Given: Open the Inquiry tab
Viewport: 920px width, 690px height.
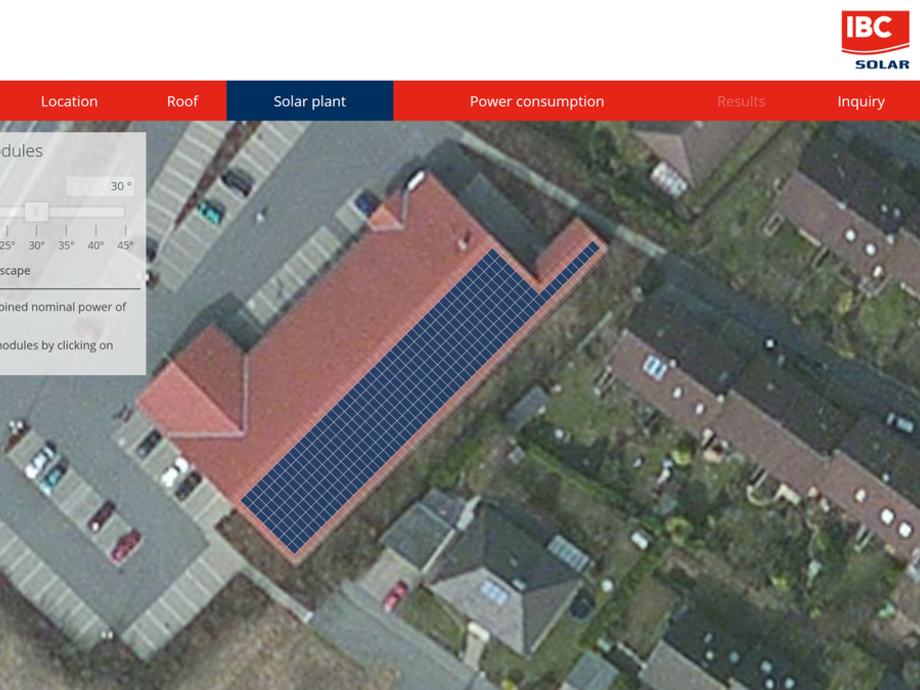Looking at the screenshot, I should tap(861, 101).
